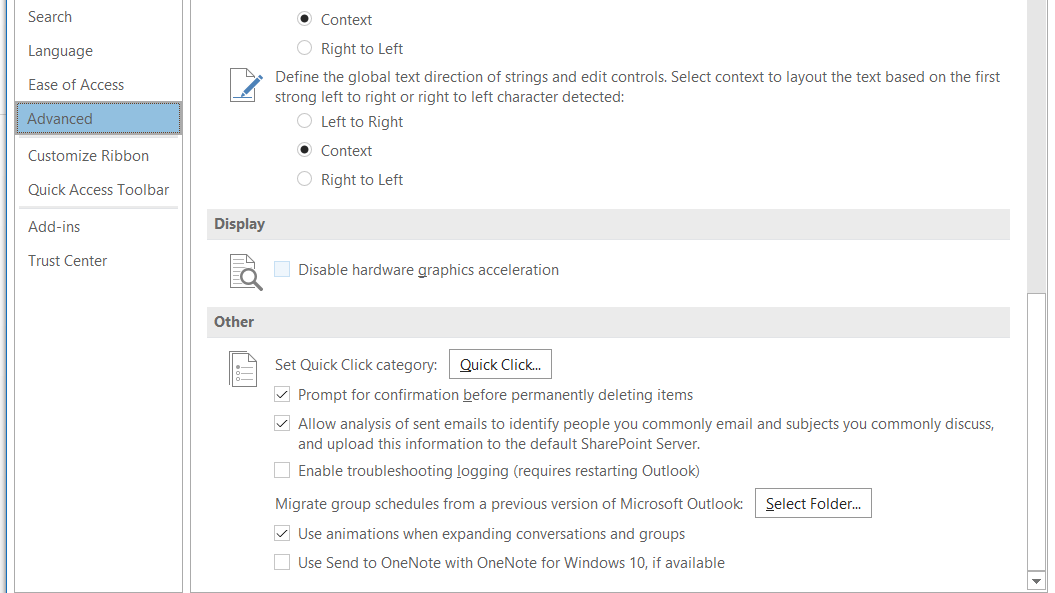Select the lower Right to Left radio

click(305, 180)
